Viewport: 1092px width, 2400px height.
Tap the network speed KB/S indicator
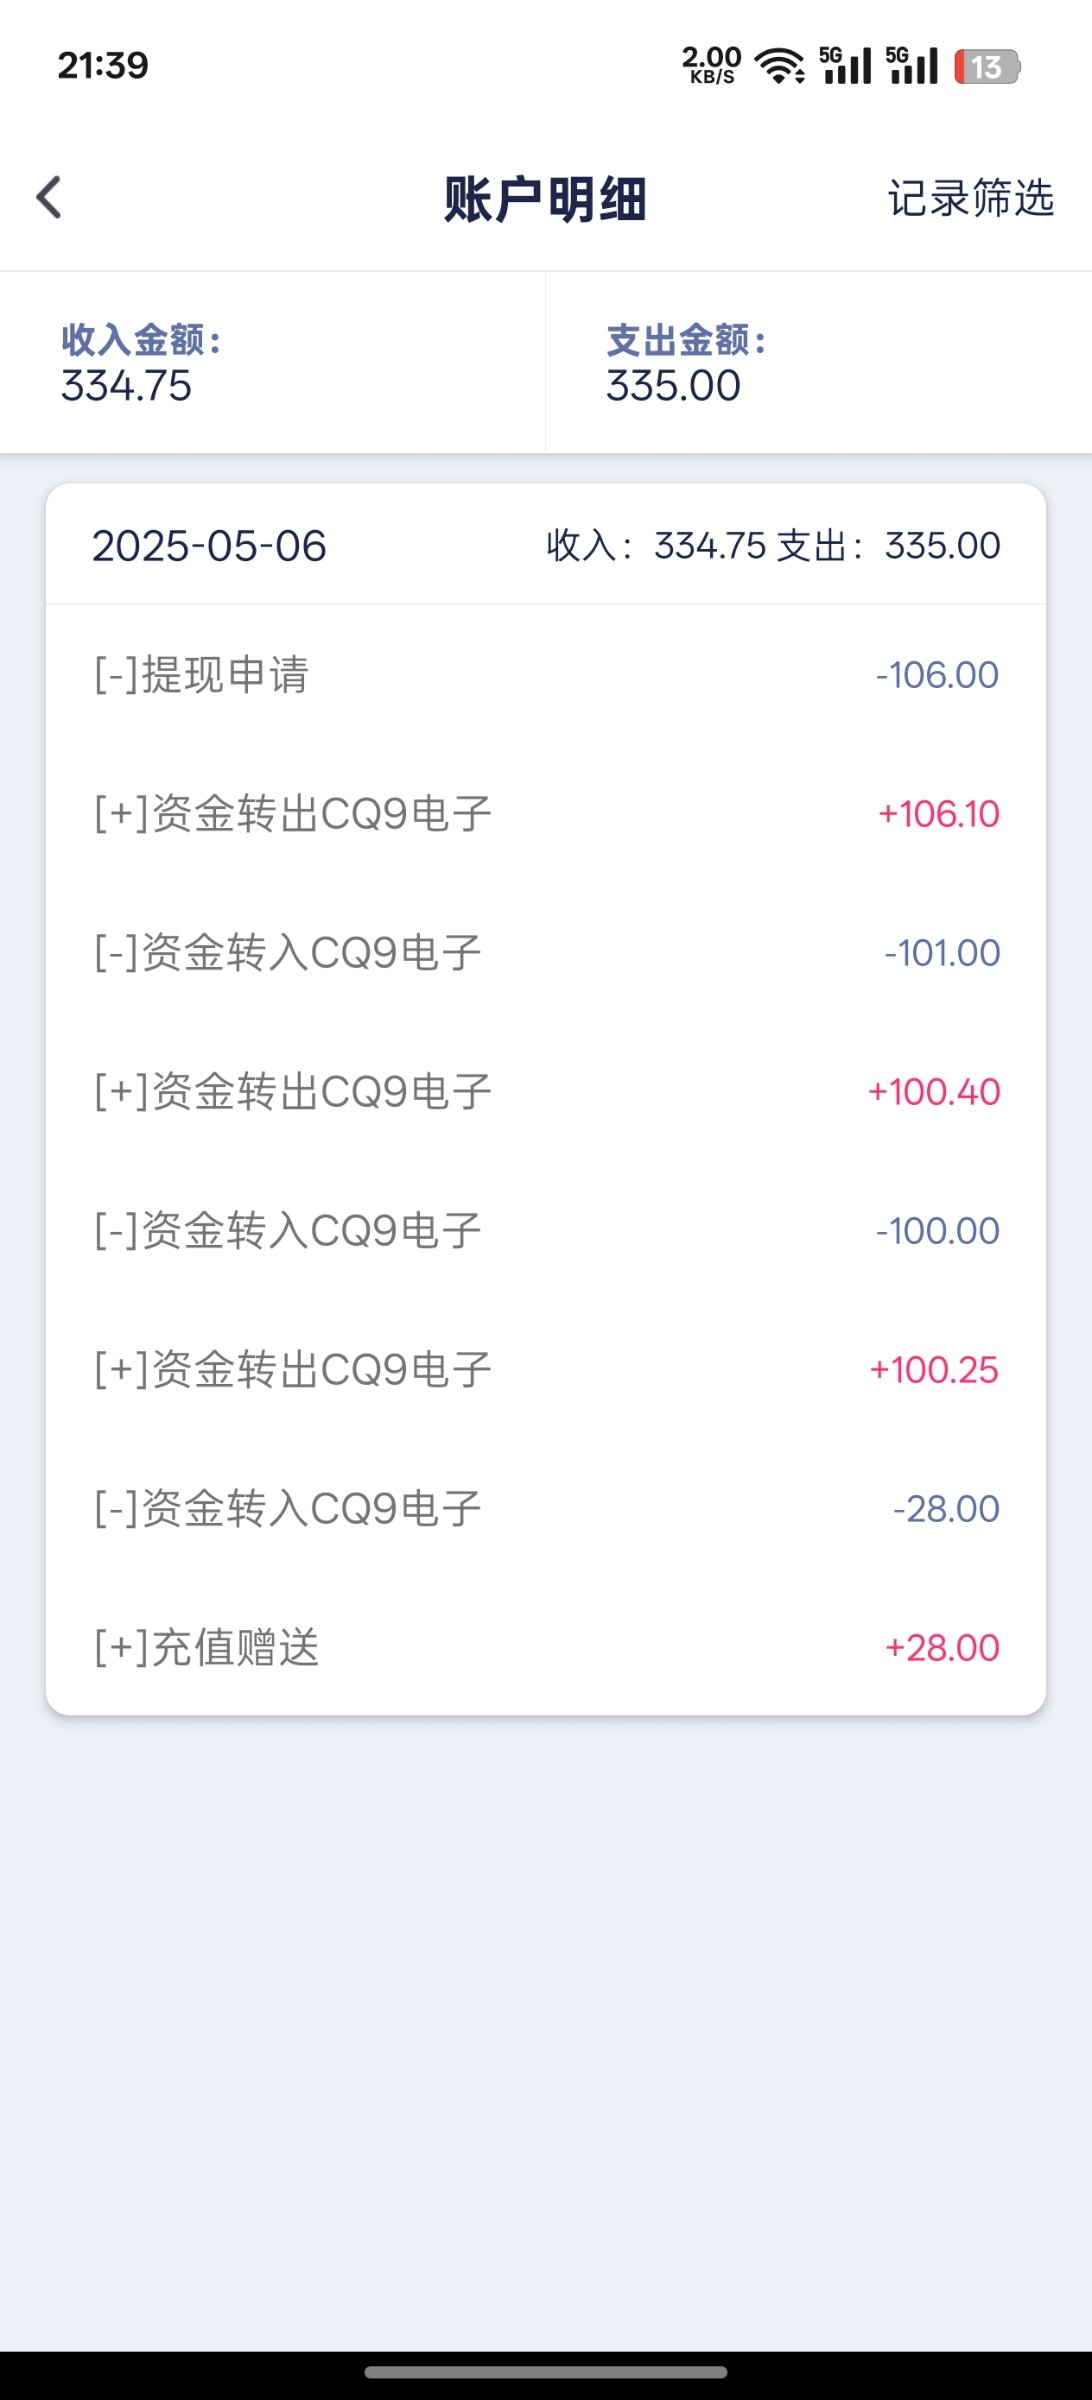pyautogui.click(x=711, y=66)
